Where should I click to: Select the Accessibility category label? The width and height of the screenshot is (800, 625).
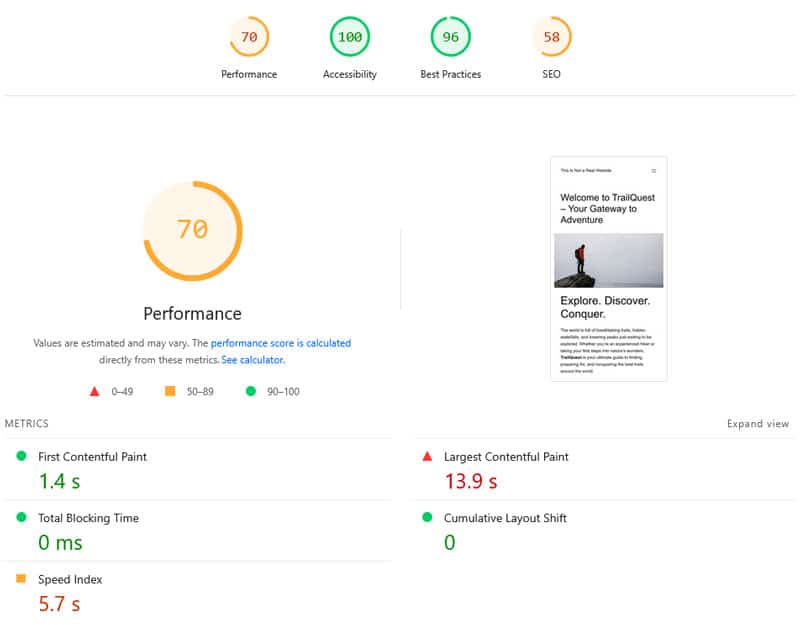(x=349, y=74)
